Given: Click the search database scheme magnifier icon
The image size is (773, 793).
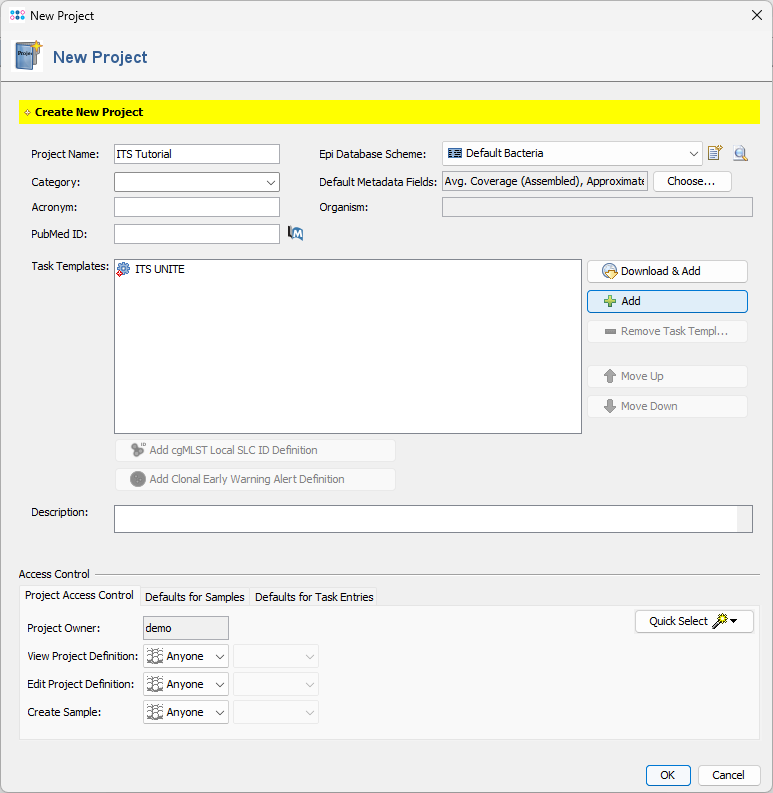Looking at the screenshot, I should point(740,153).
